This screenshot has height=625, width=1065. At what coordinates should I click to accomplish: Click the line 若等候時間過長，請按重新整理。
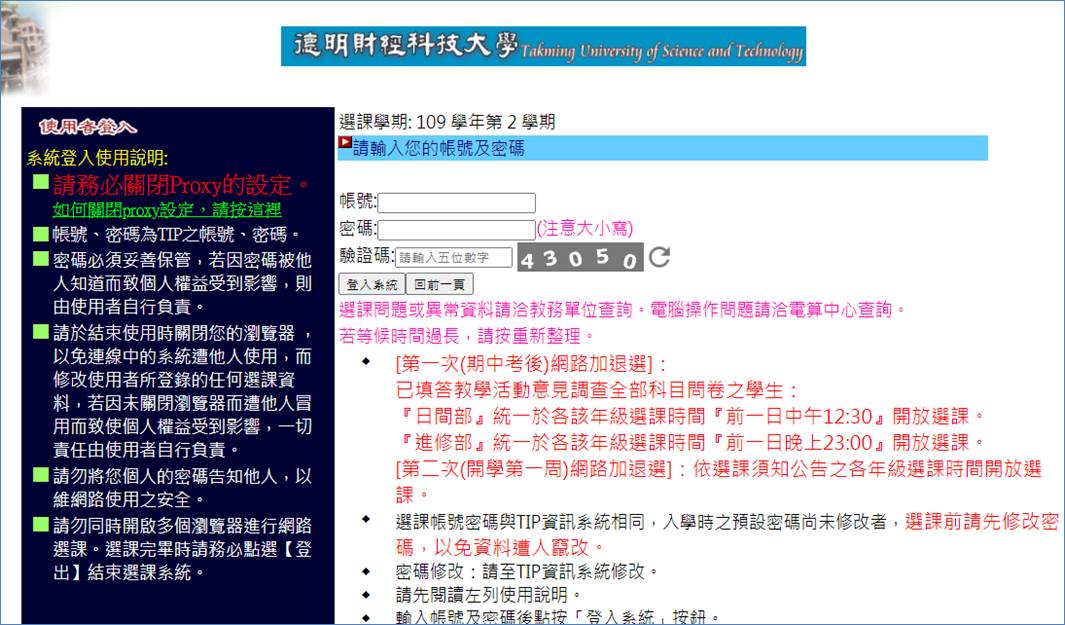[x=467, y=336]
